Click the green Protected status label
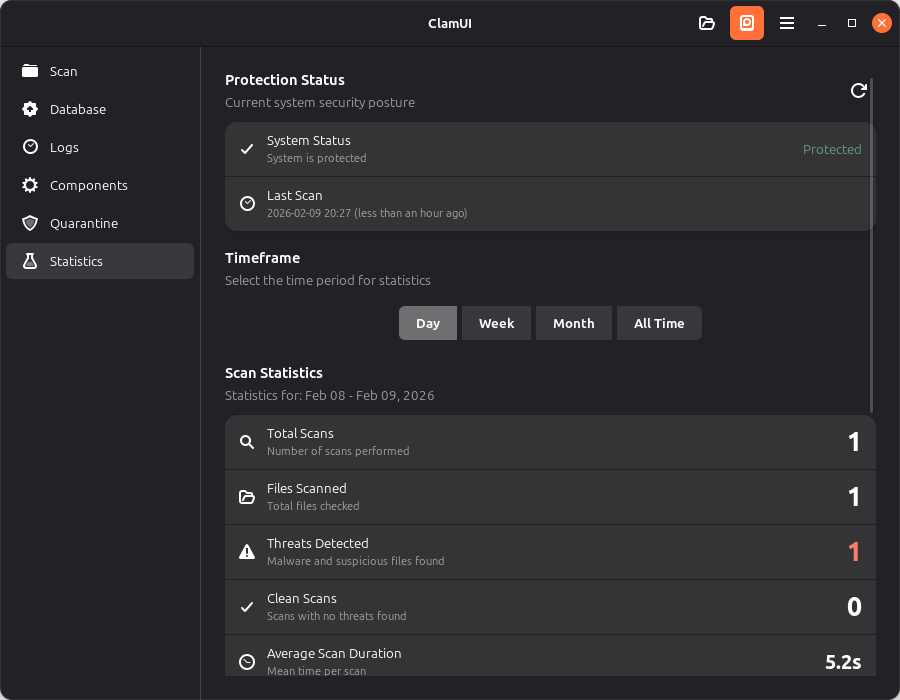 point(832,149)
